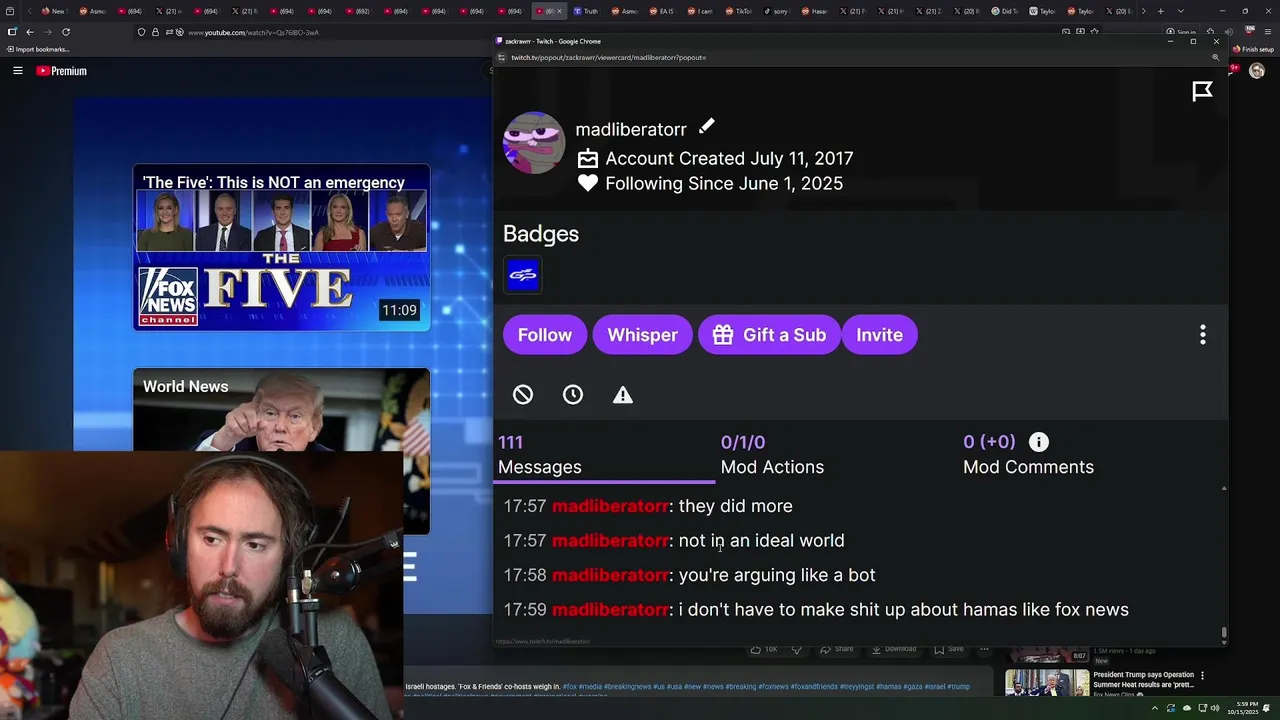Click the message list scrollbar
Image resolution: width=1280 pixels, height=720 pixels.
click(1224, 634)
